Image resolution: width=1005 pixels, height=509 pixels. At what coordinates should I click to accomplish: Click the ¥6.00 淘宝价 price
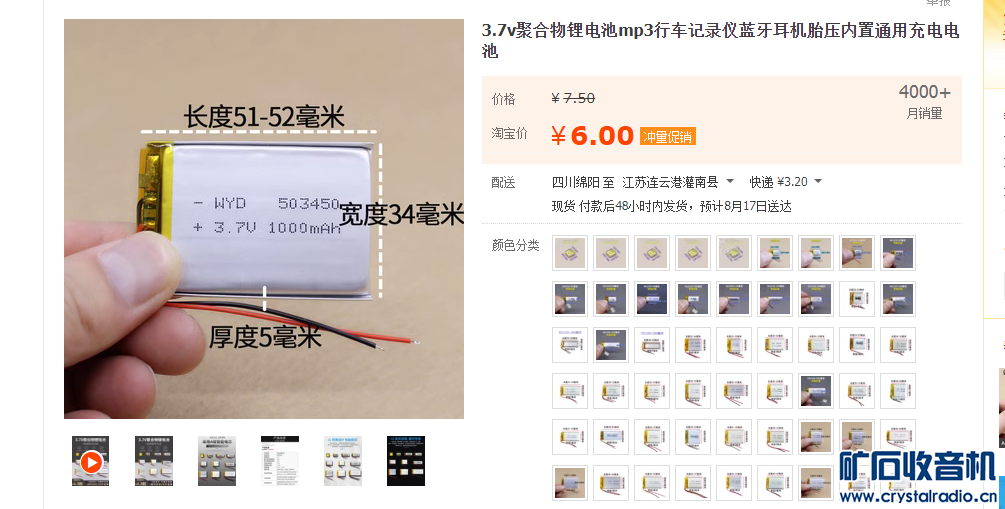point(592,136)
